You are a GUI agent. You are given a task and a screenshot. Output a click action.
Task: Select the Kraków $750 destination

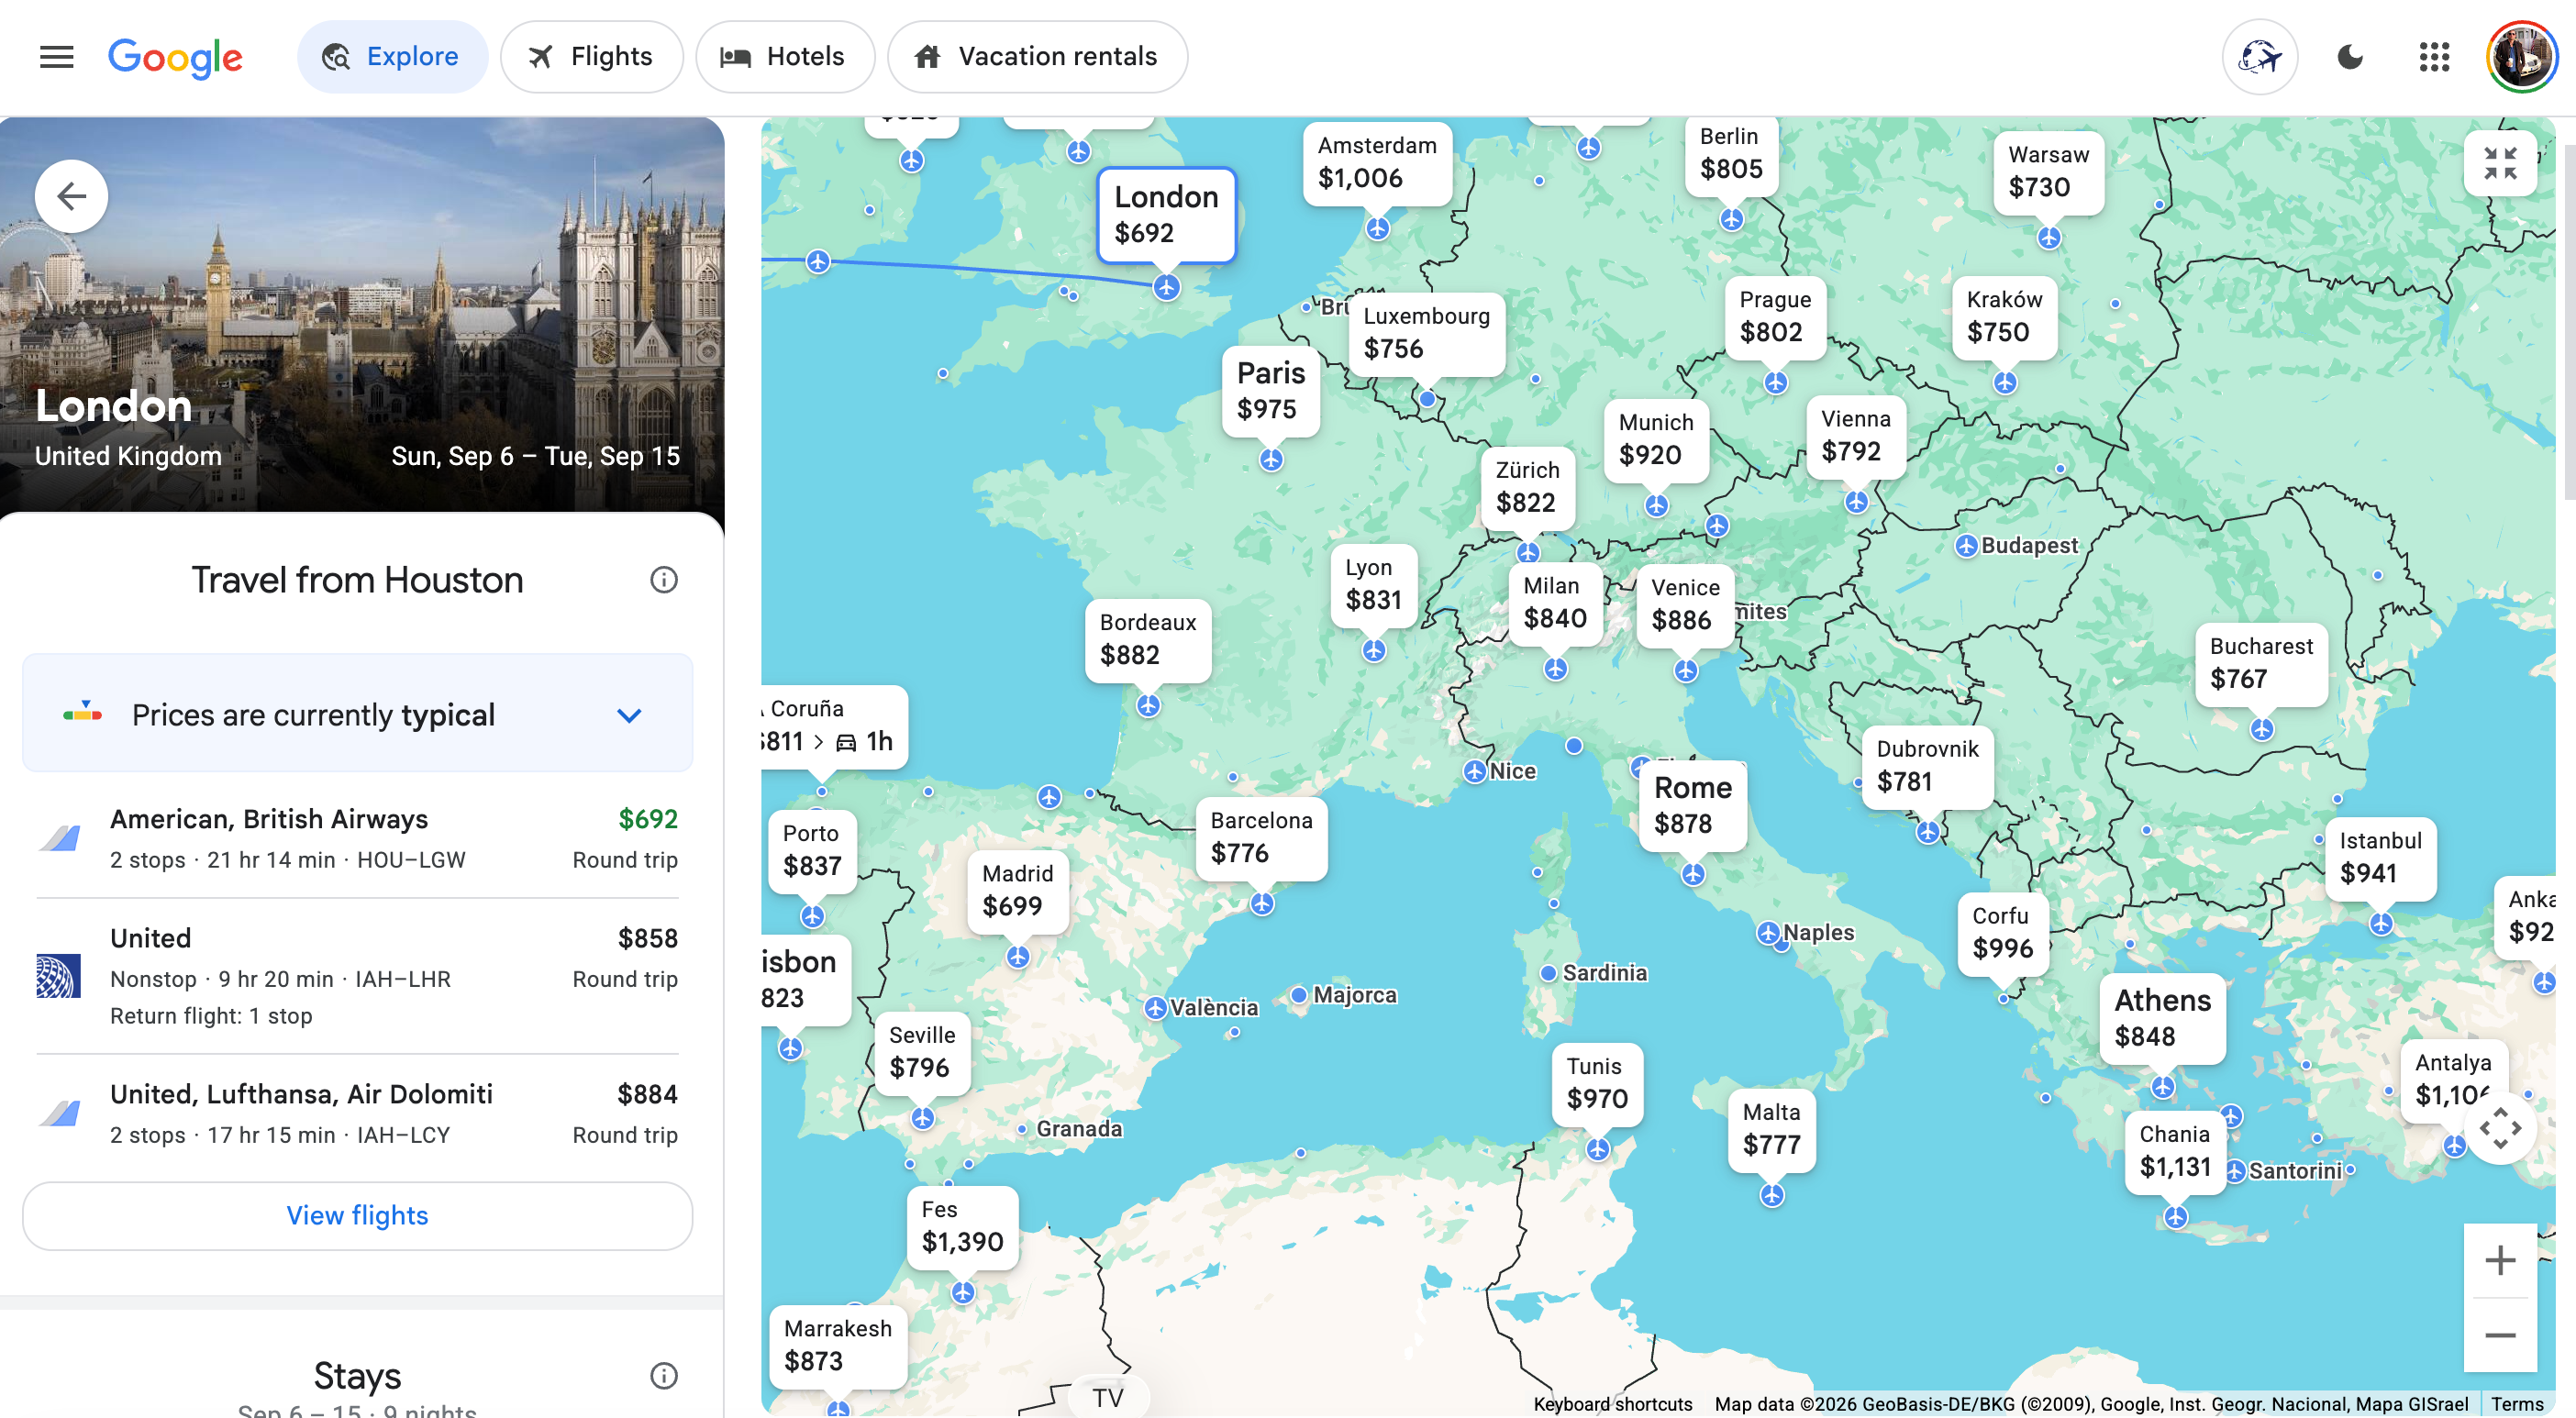(x=2004, y=317)
